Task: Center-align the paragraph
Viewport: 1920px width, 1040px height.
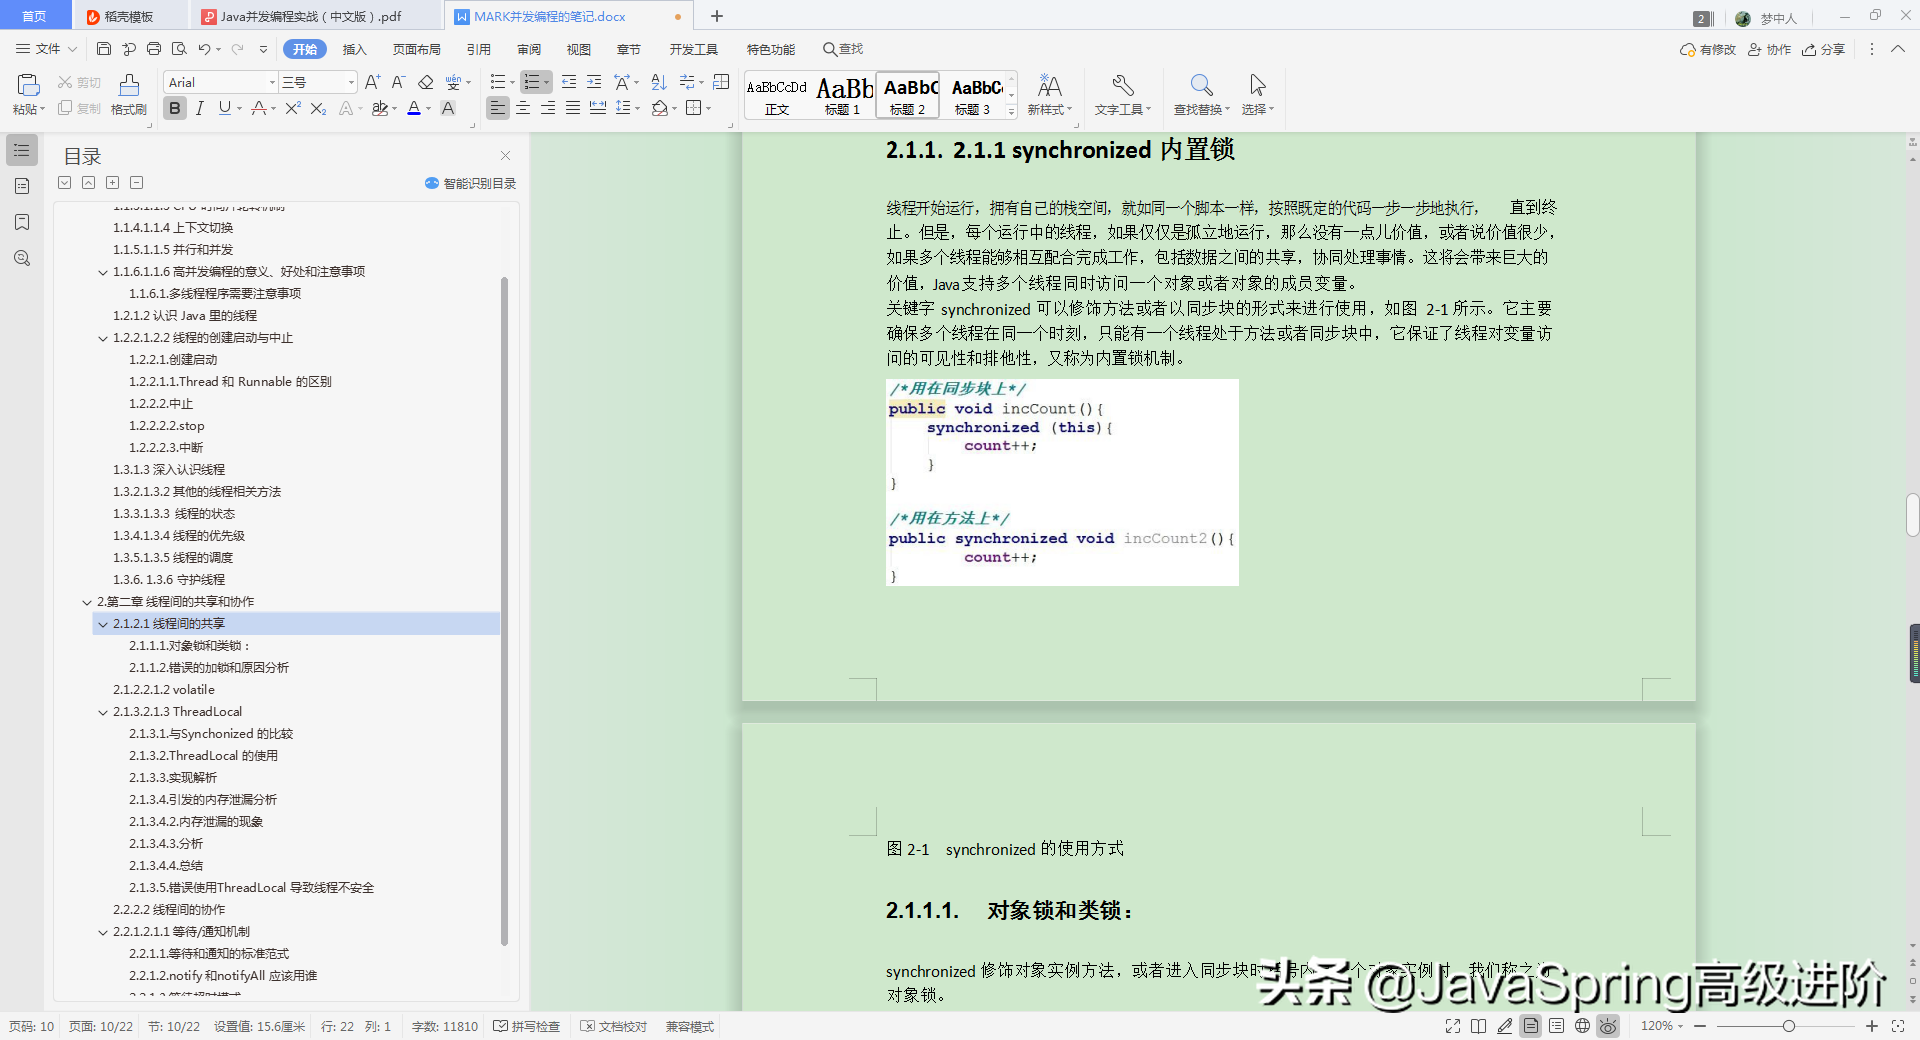Action: [523, 108]
